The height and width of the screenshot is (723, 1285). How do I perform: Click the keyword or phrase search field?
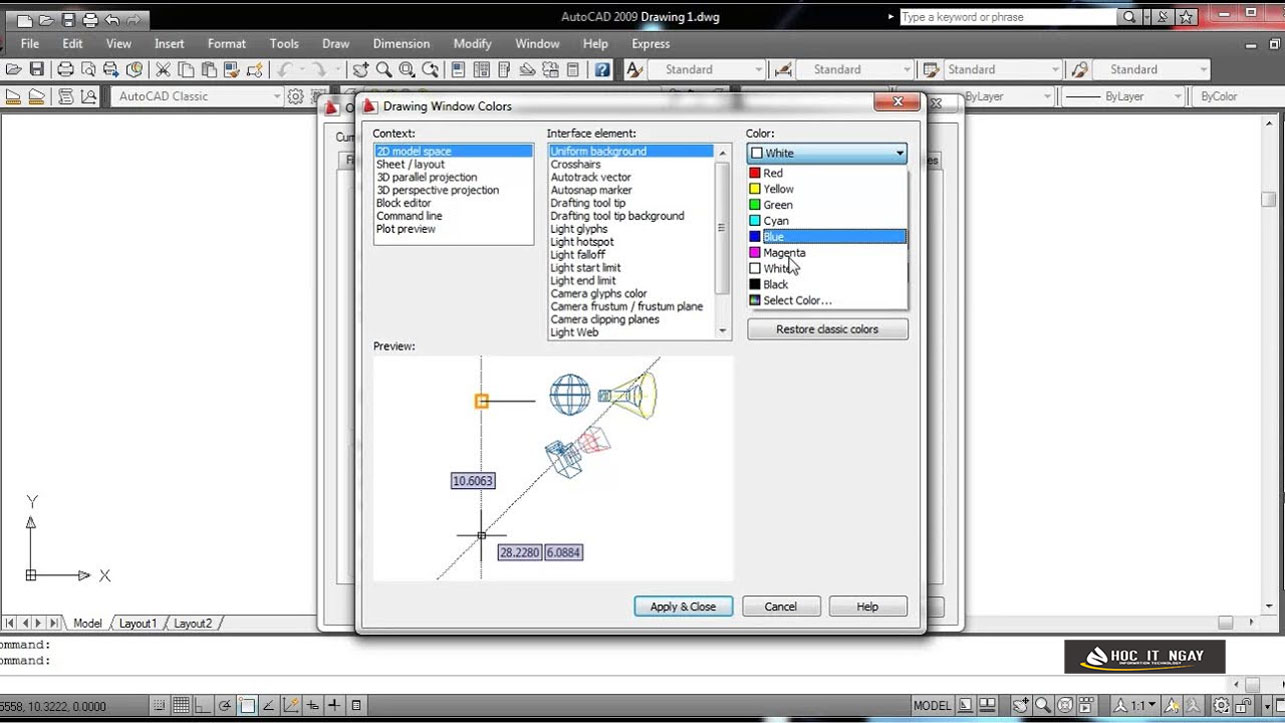coord(1008,17)
